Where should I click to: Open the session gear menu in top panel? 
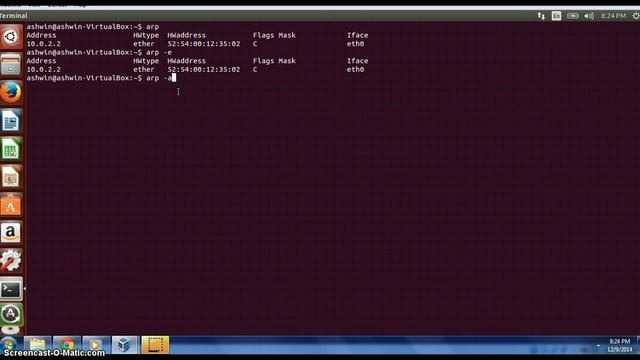click(x=636, y=16)
